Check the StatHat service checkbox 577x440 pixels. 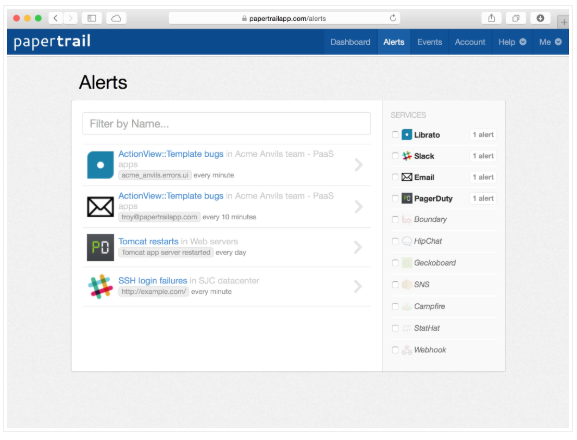395,328
